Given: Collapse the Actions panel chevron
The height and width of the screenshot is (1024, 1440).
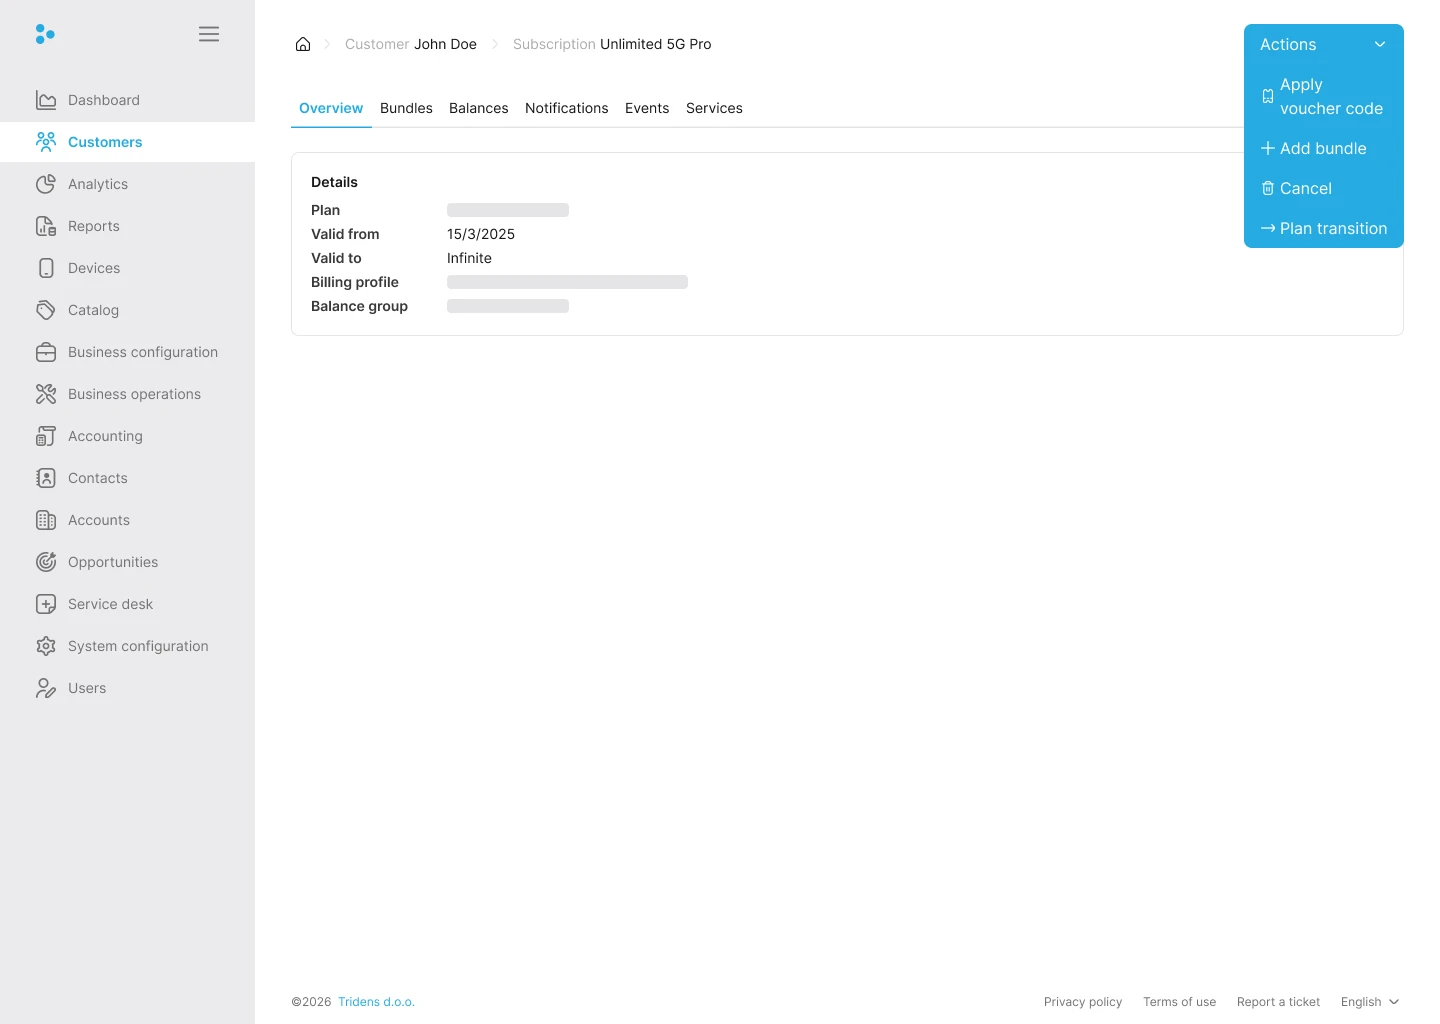Looking at the screenshot, I should coord(1380,44).
